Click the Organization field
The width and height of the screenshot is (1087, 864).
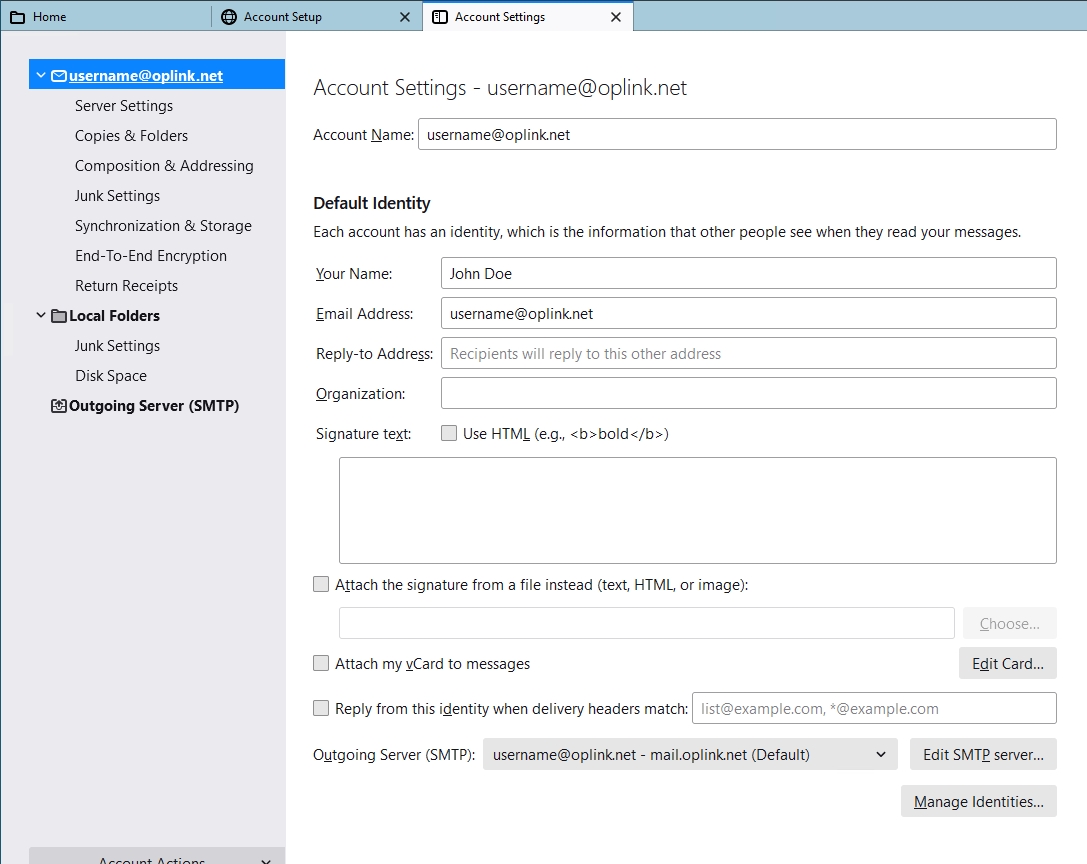click(749, 393)
